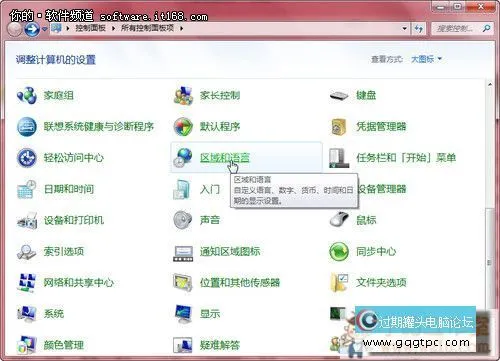The image size is (500, 361).
Task: Open the 日期和时间 icon
Action: [x=27, y=189]
